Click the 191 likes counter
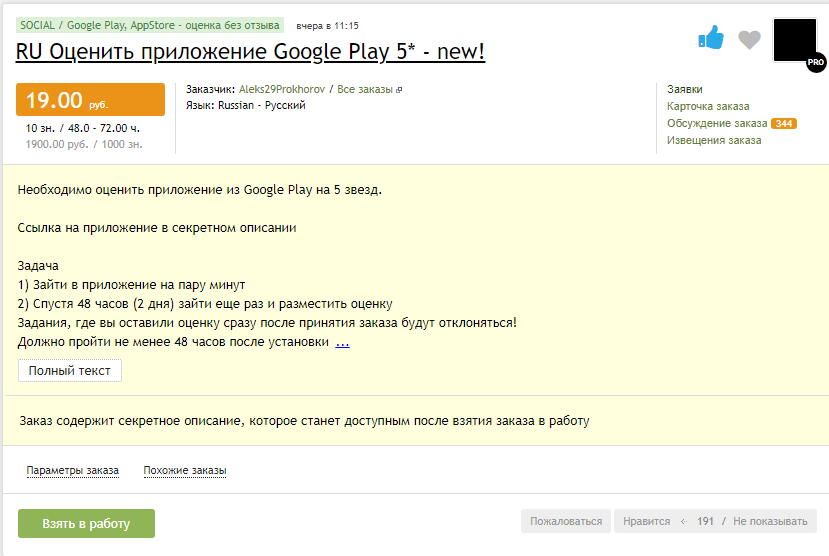 pos(705,521)
